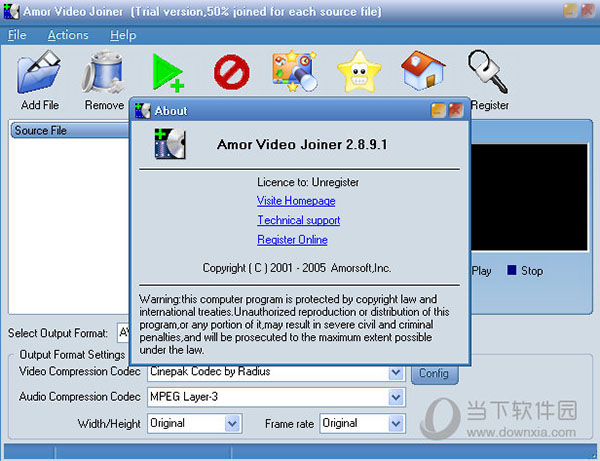Click the Register Online link

point(292,239)
